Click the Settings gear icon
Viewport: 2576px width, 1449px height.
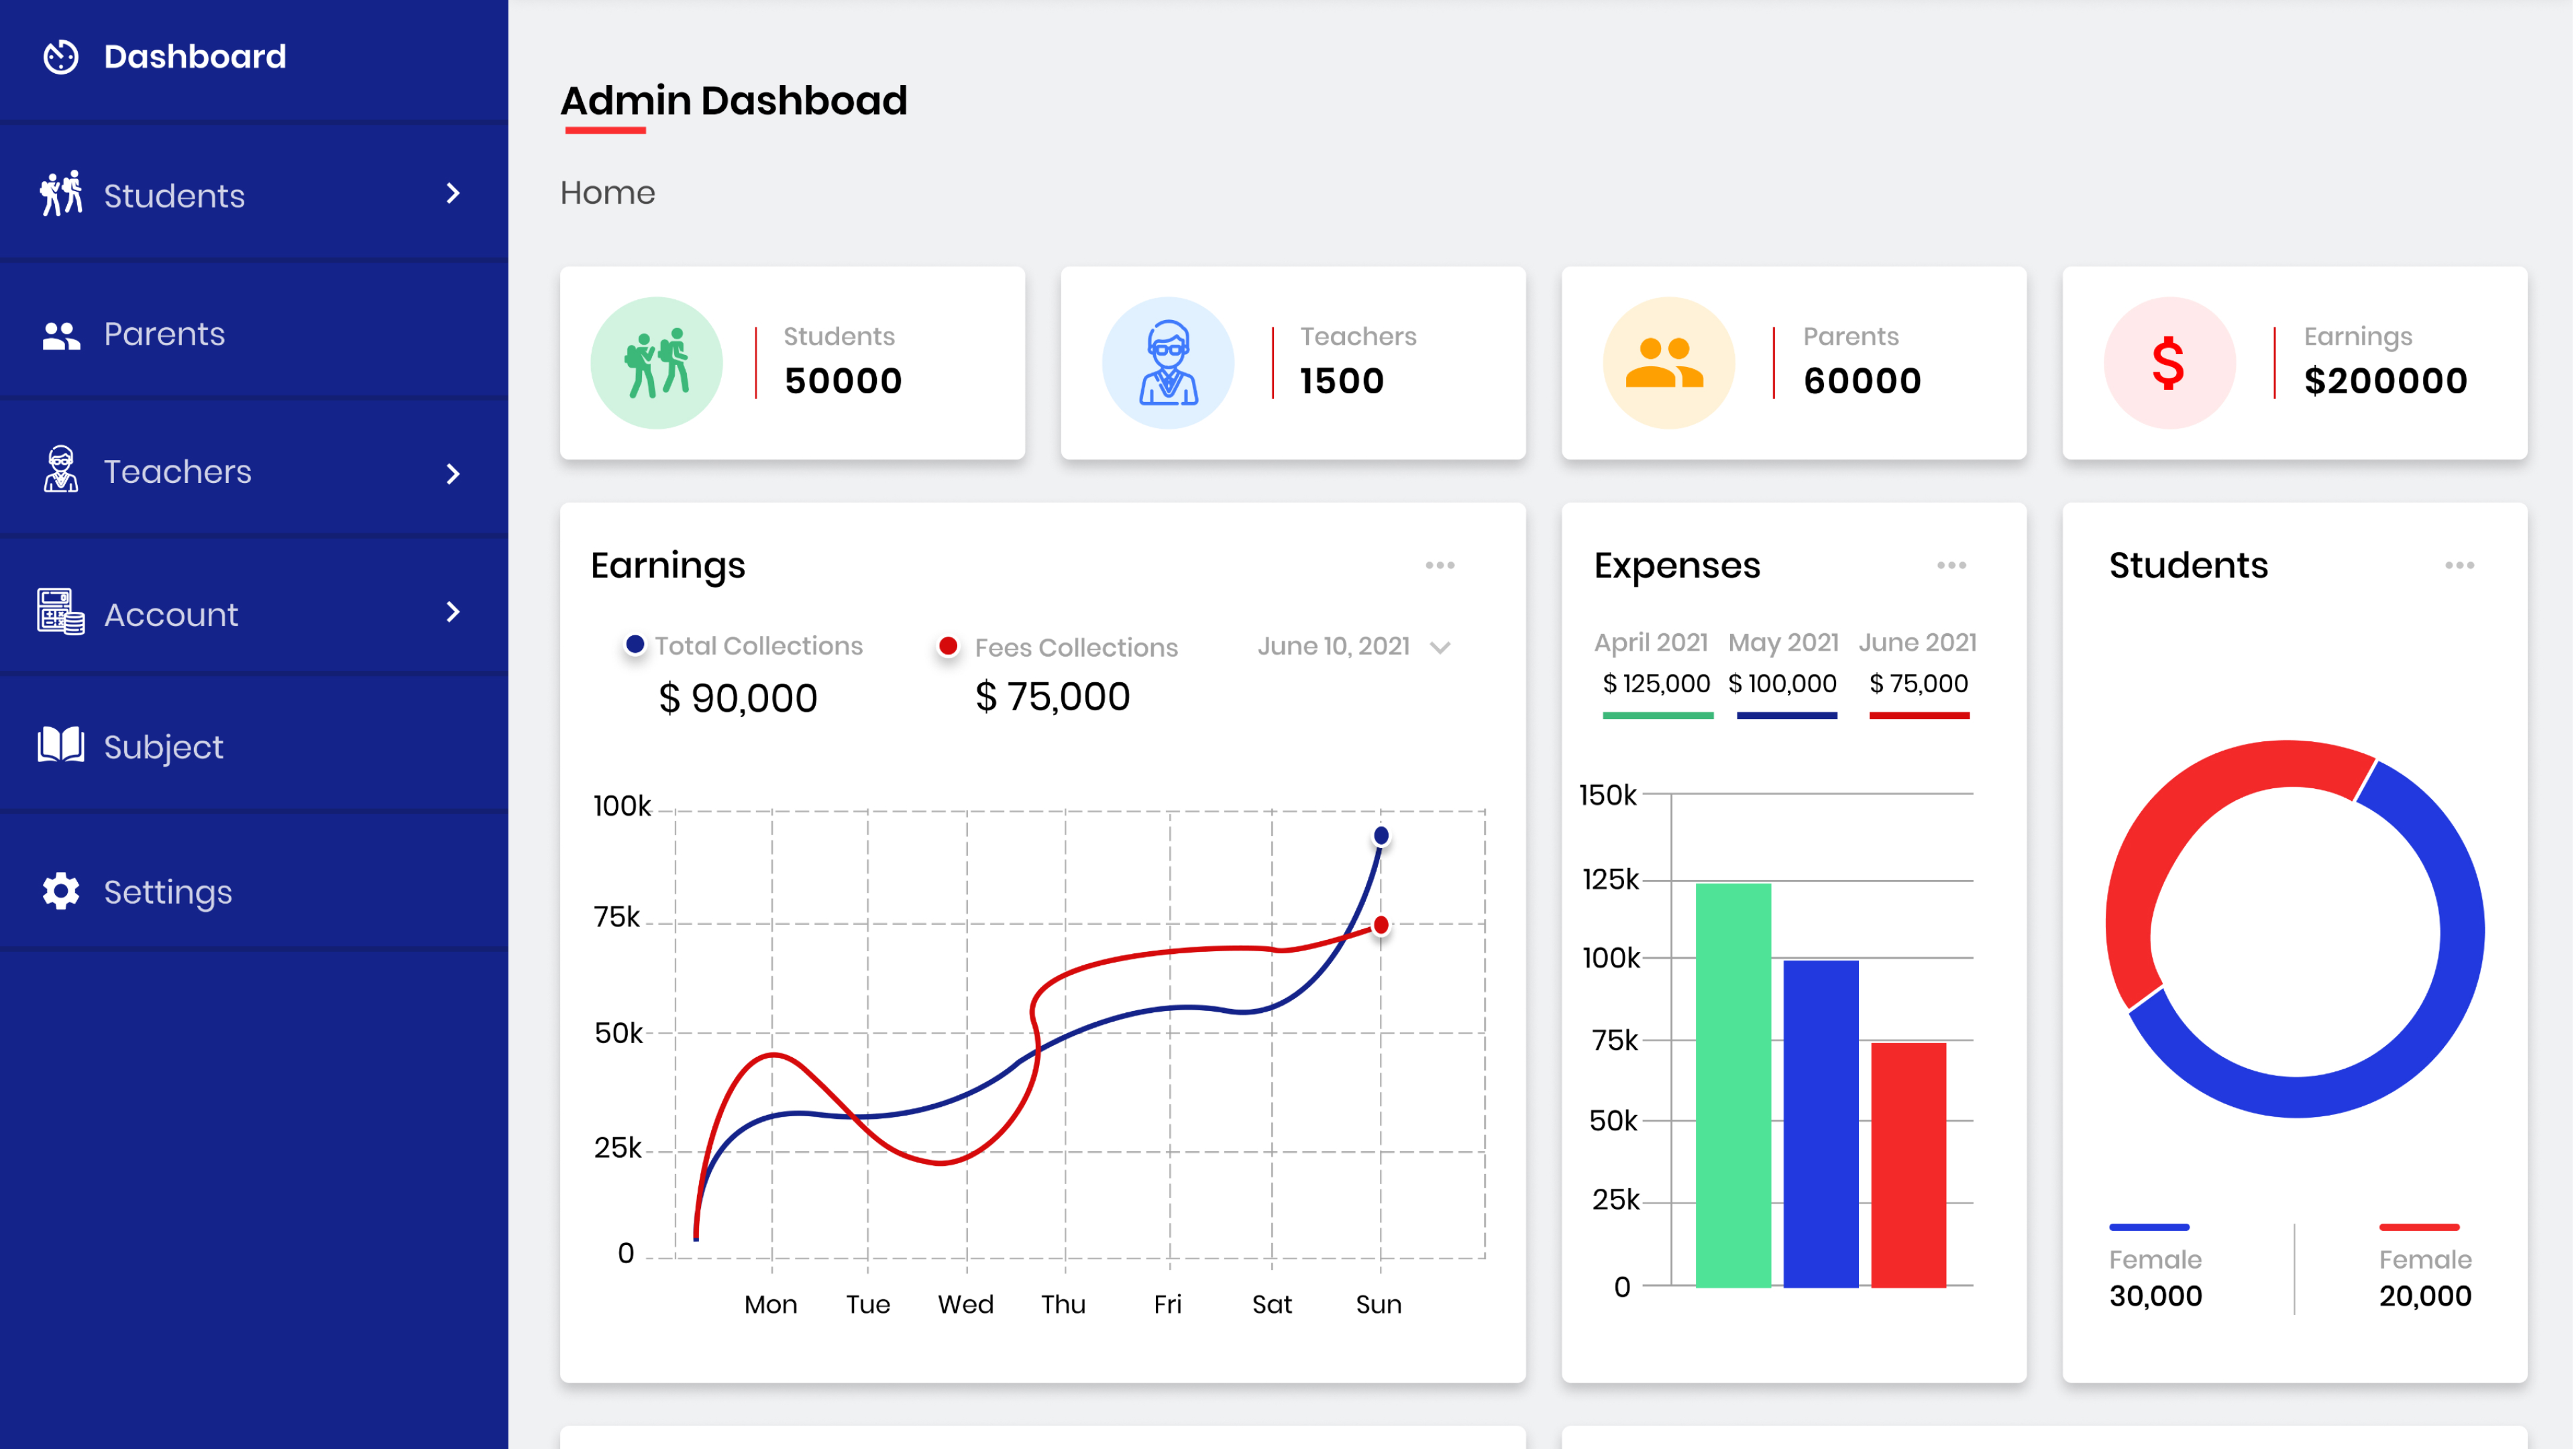click(x=61, y=891)
